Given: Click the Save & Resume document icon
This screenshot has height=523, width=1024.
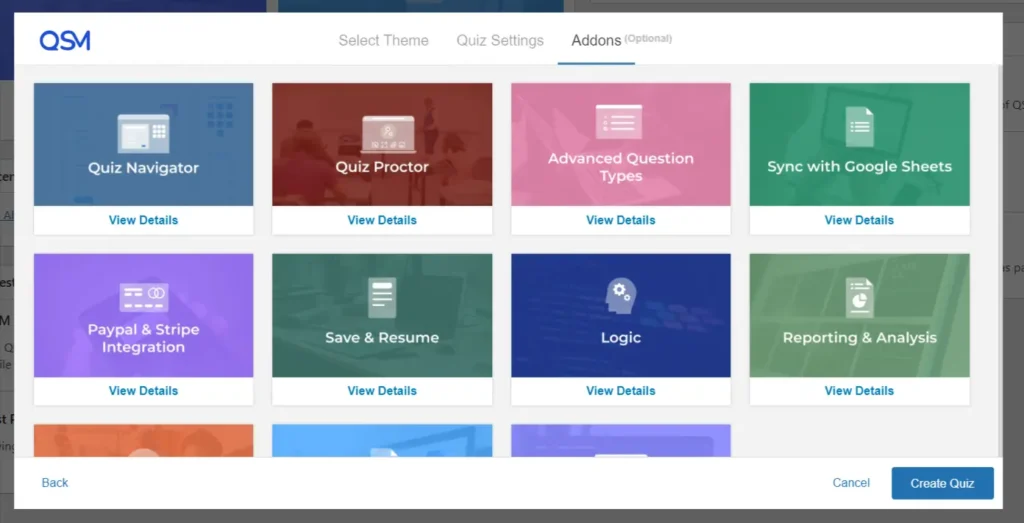Looking at the screenshot, I should tap(382, 298).
